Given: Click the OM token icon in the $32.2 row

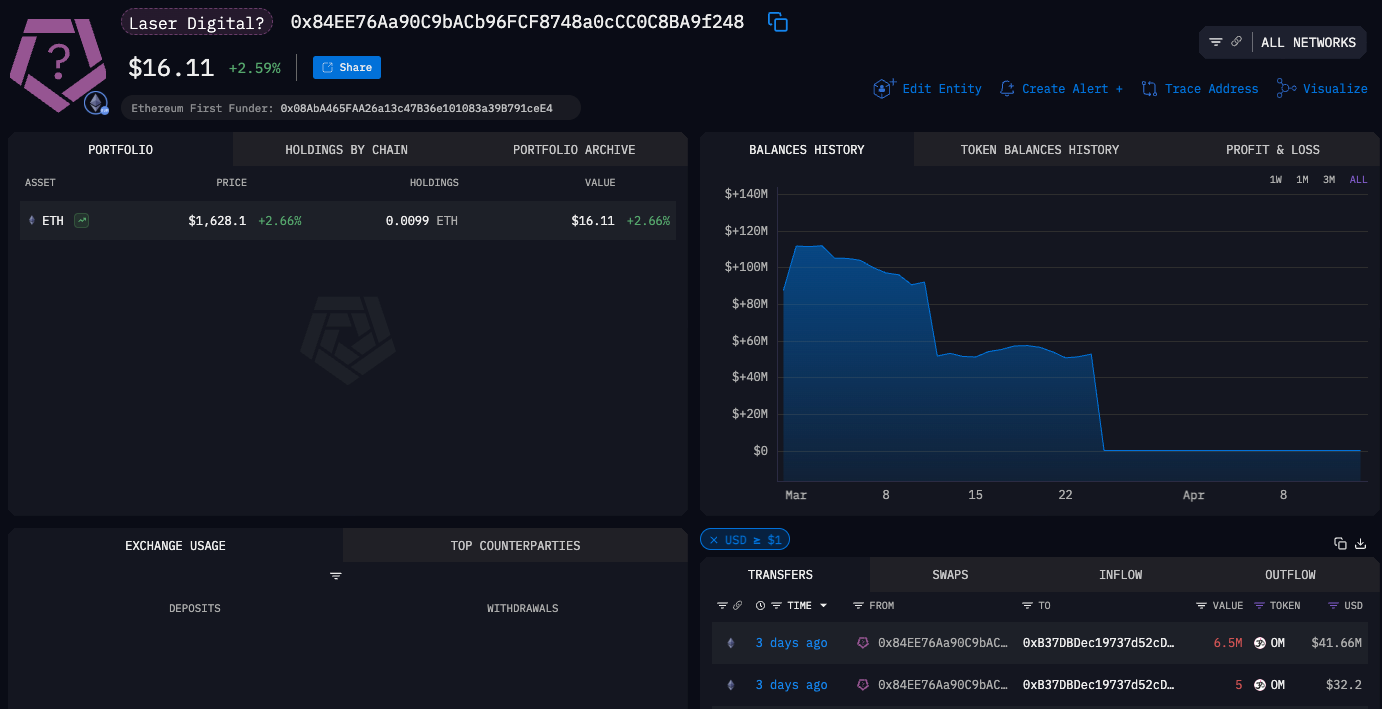Looking at the screenshot, I should tap(1260, 685).
